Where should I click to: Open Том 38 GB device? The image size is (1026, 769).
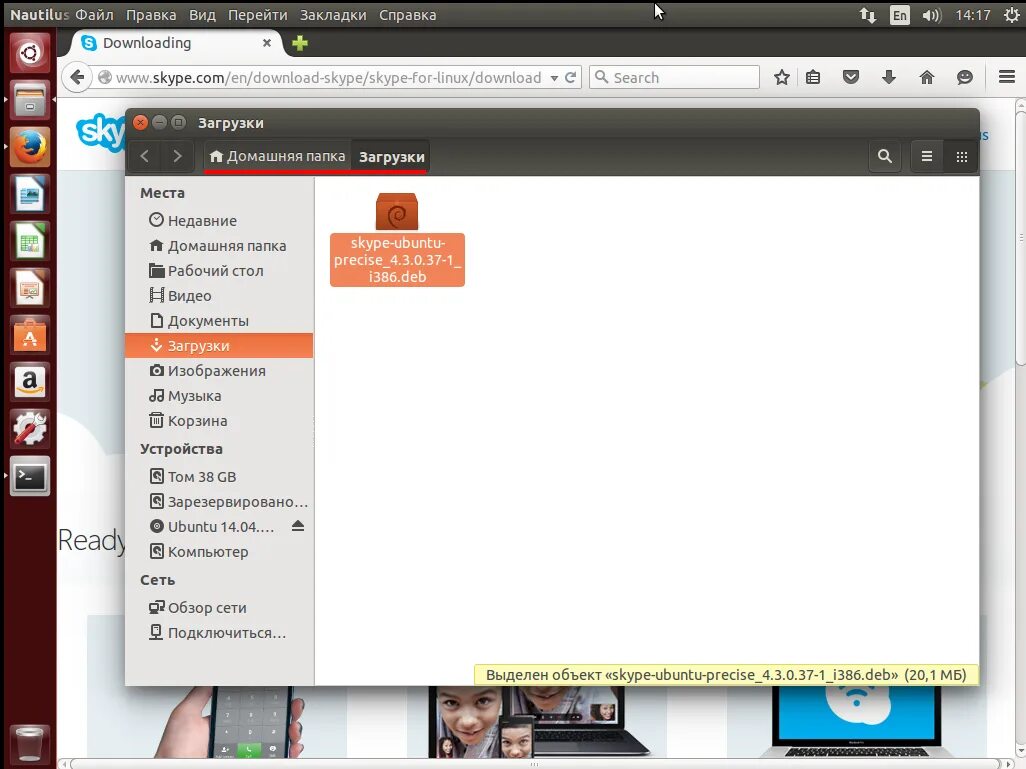pyautogui.click(x=219, y=476)
